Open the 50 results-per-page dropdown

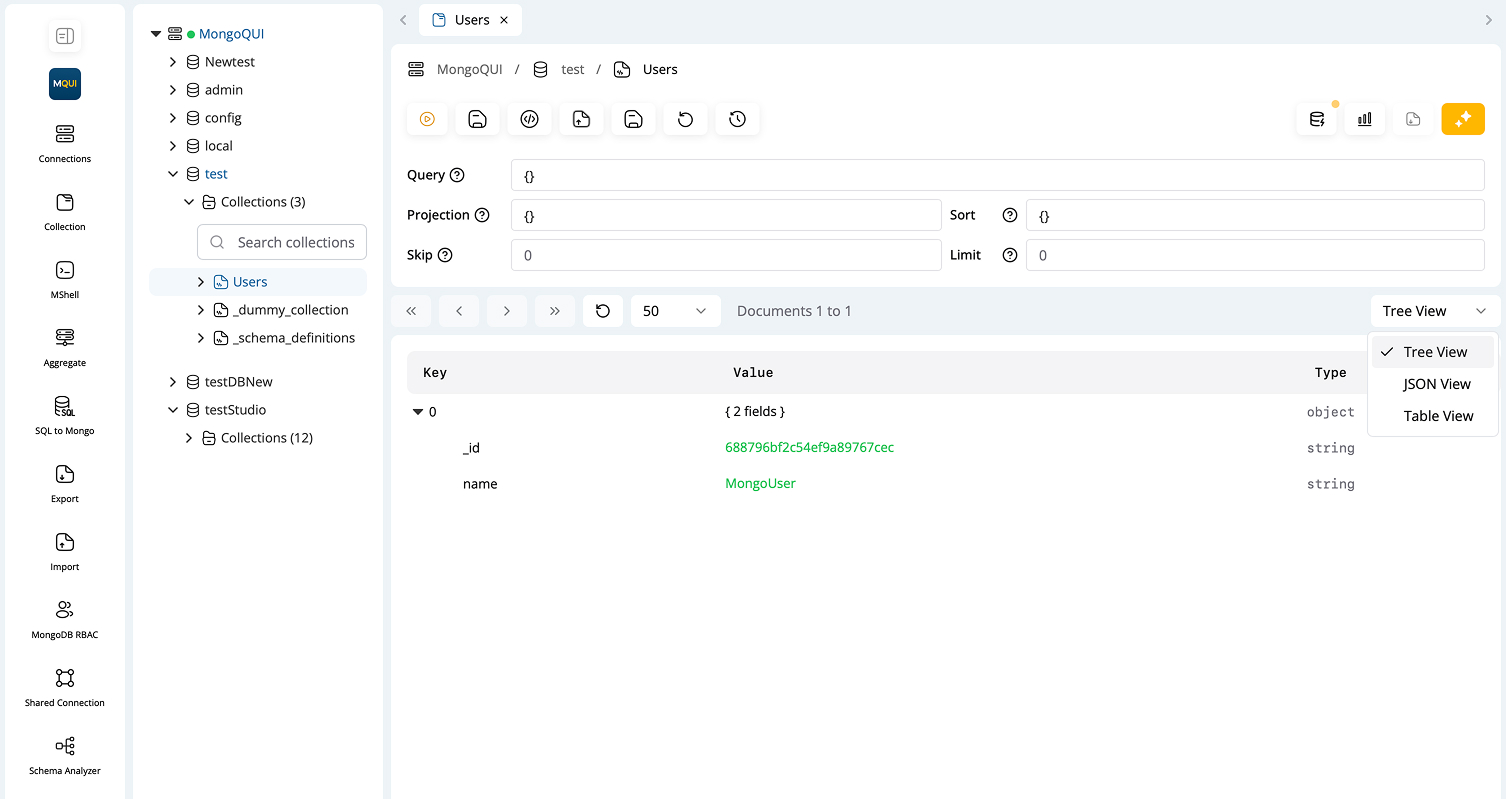click(675, 310)
